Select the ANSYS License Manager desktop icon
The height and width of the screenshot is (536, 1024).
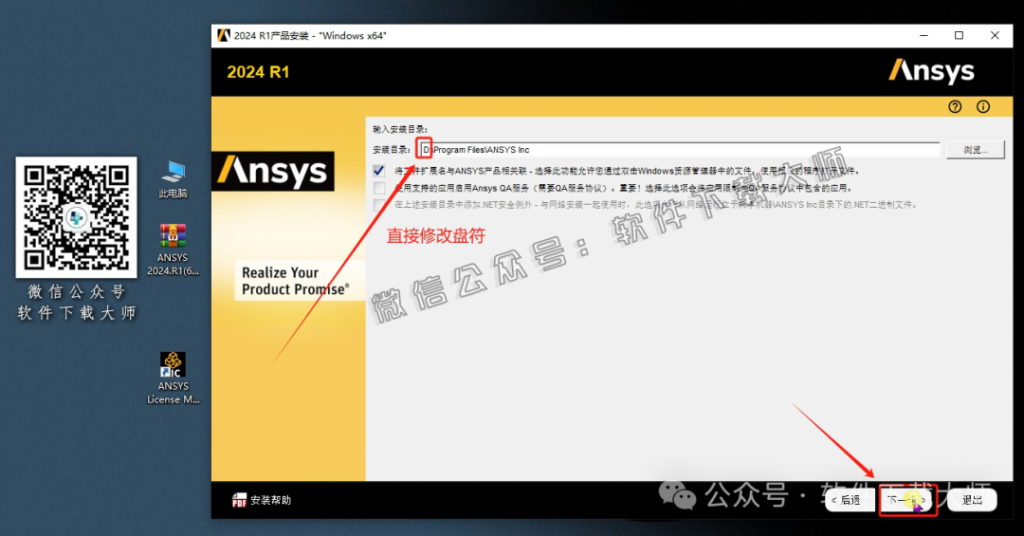pyautogui.click(x=172, y=379)
